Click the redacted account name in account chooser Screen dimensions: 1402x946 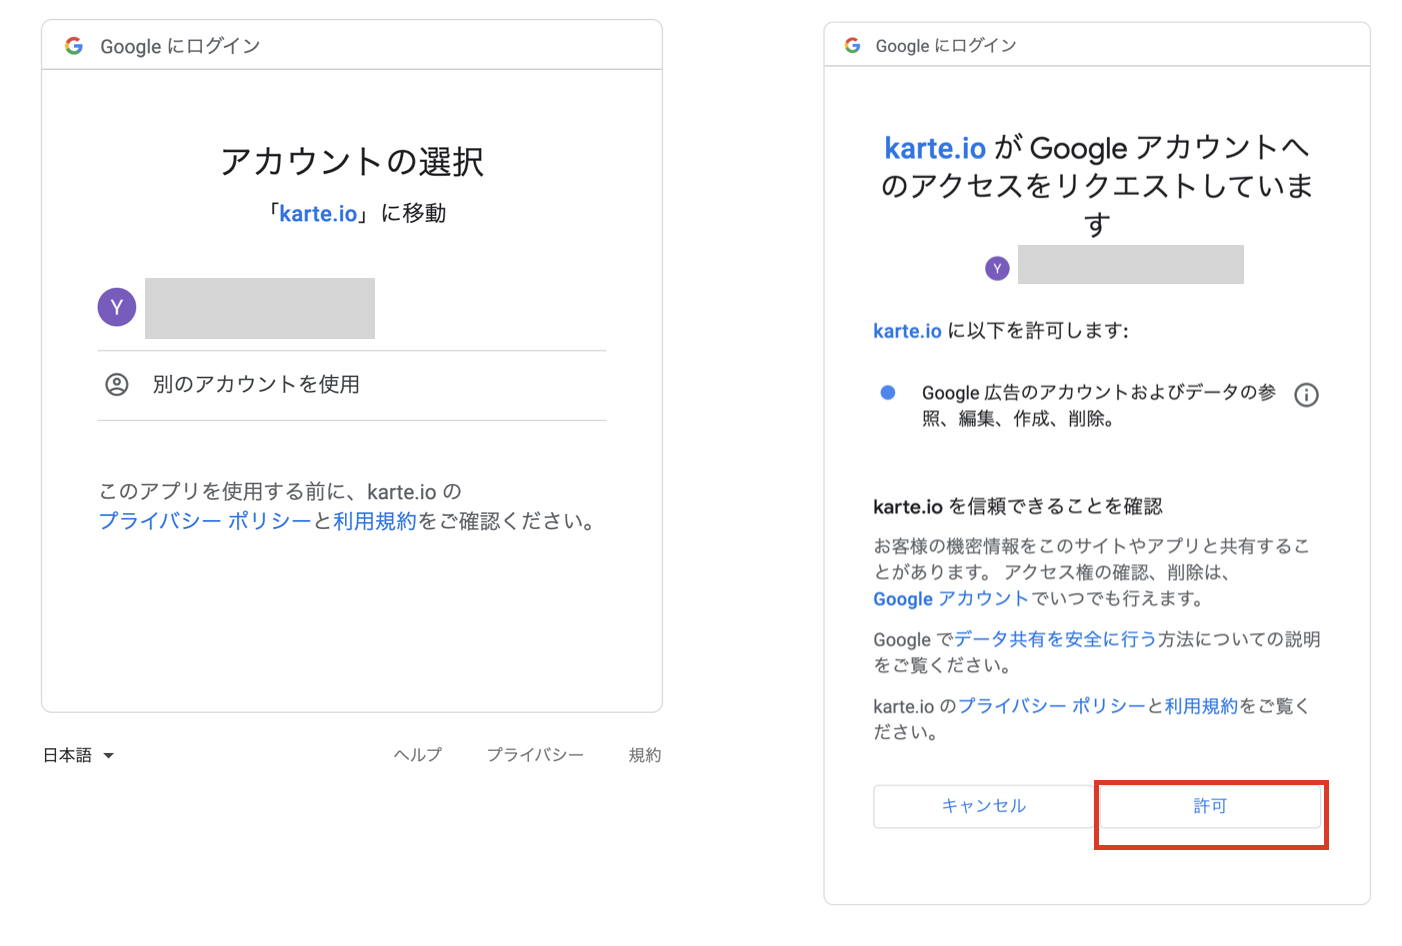coord(260,308)
